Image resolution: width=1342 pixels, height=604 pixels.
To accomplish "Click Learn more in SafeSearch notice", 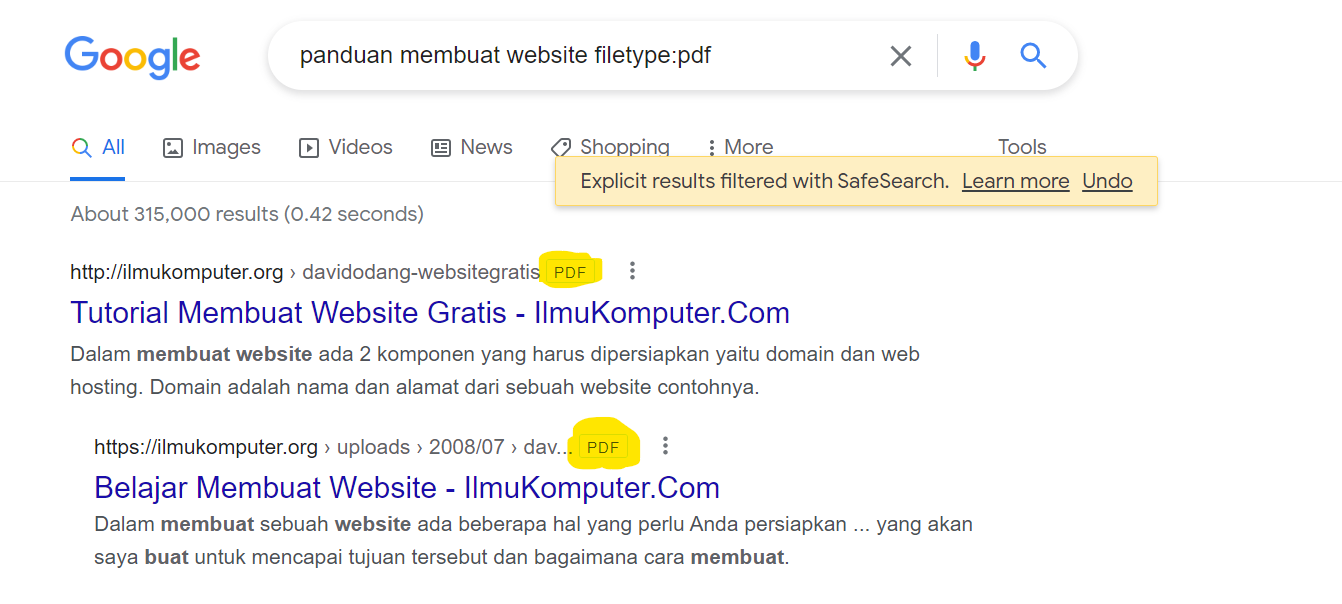I will 1015,181.
